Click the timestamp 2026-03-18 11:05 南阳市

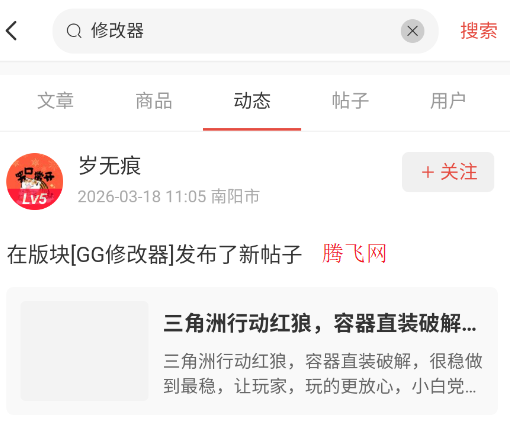pyautogui.click(x=169, y=196)
